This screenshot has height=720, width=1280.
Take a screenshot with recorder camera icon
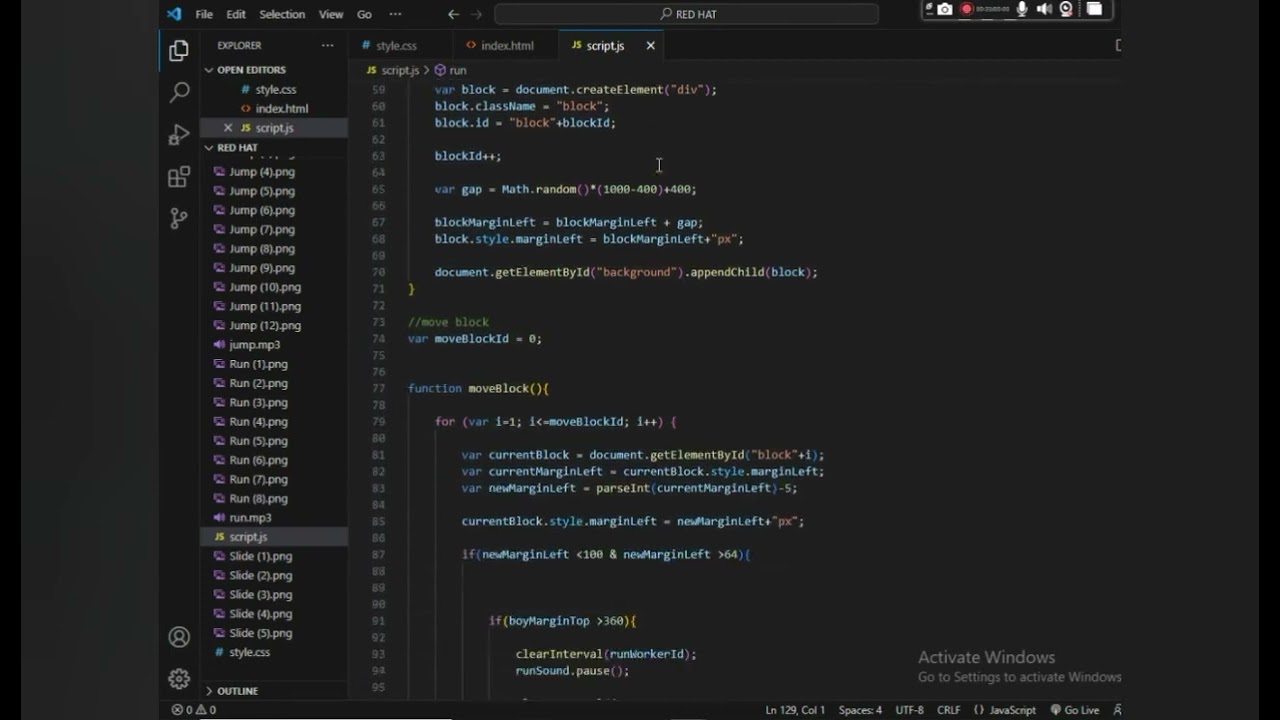(x=945, y=9)
